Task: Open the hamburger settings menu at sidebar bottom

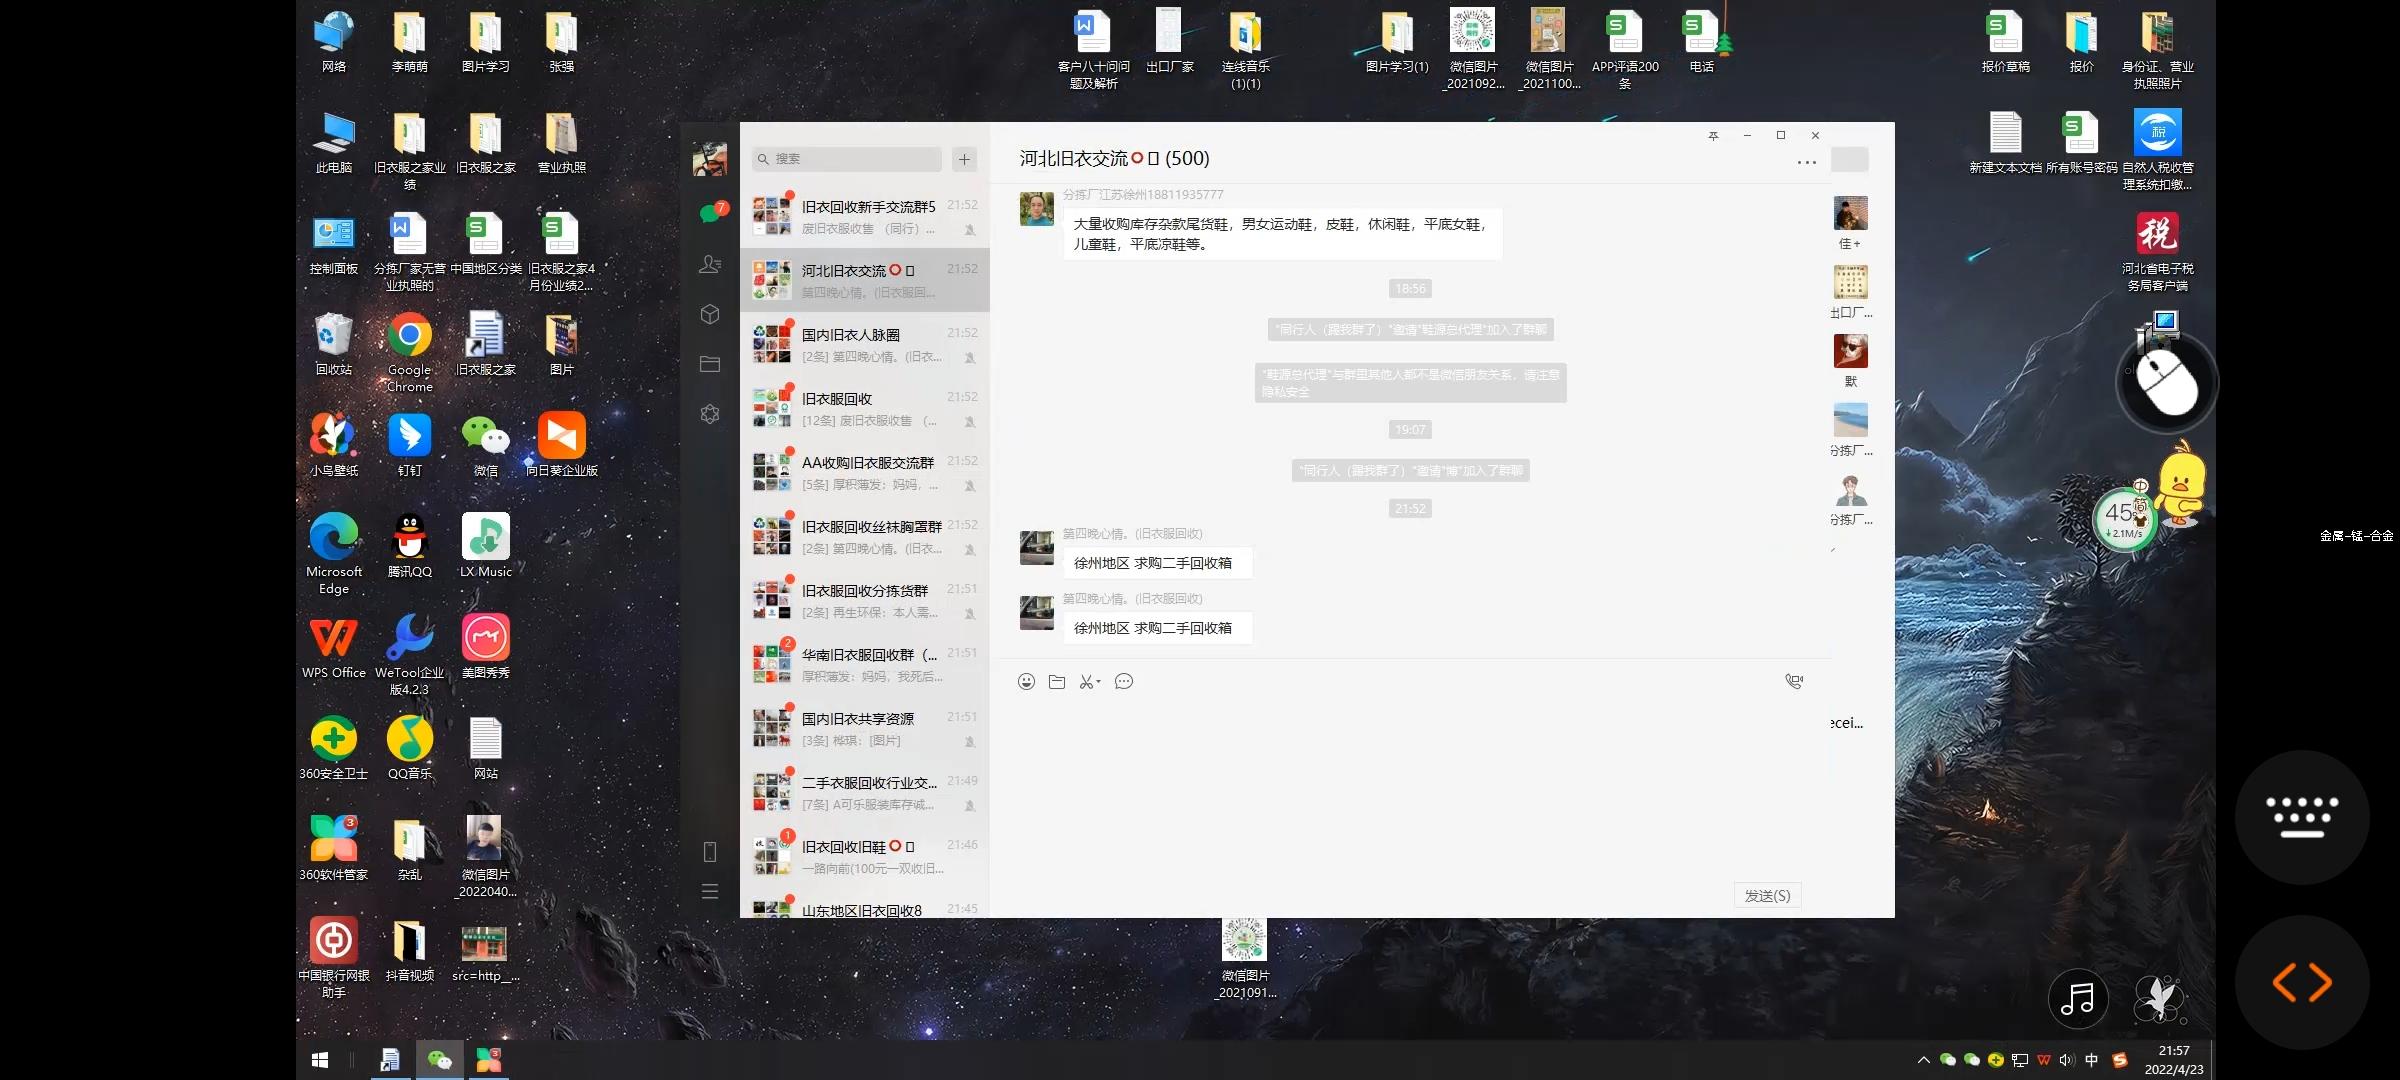Action: click(x=709, y=892)
